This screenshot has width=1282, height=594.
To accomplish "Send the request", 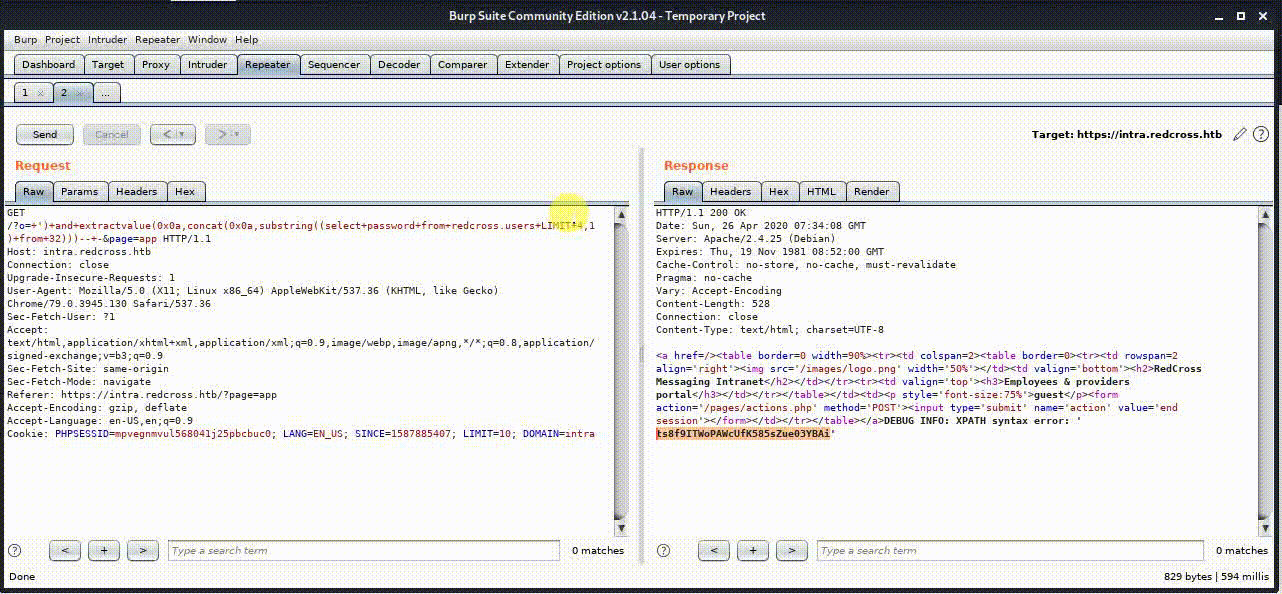I will pos(45,134).
